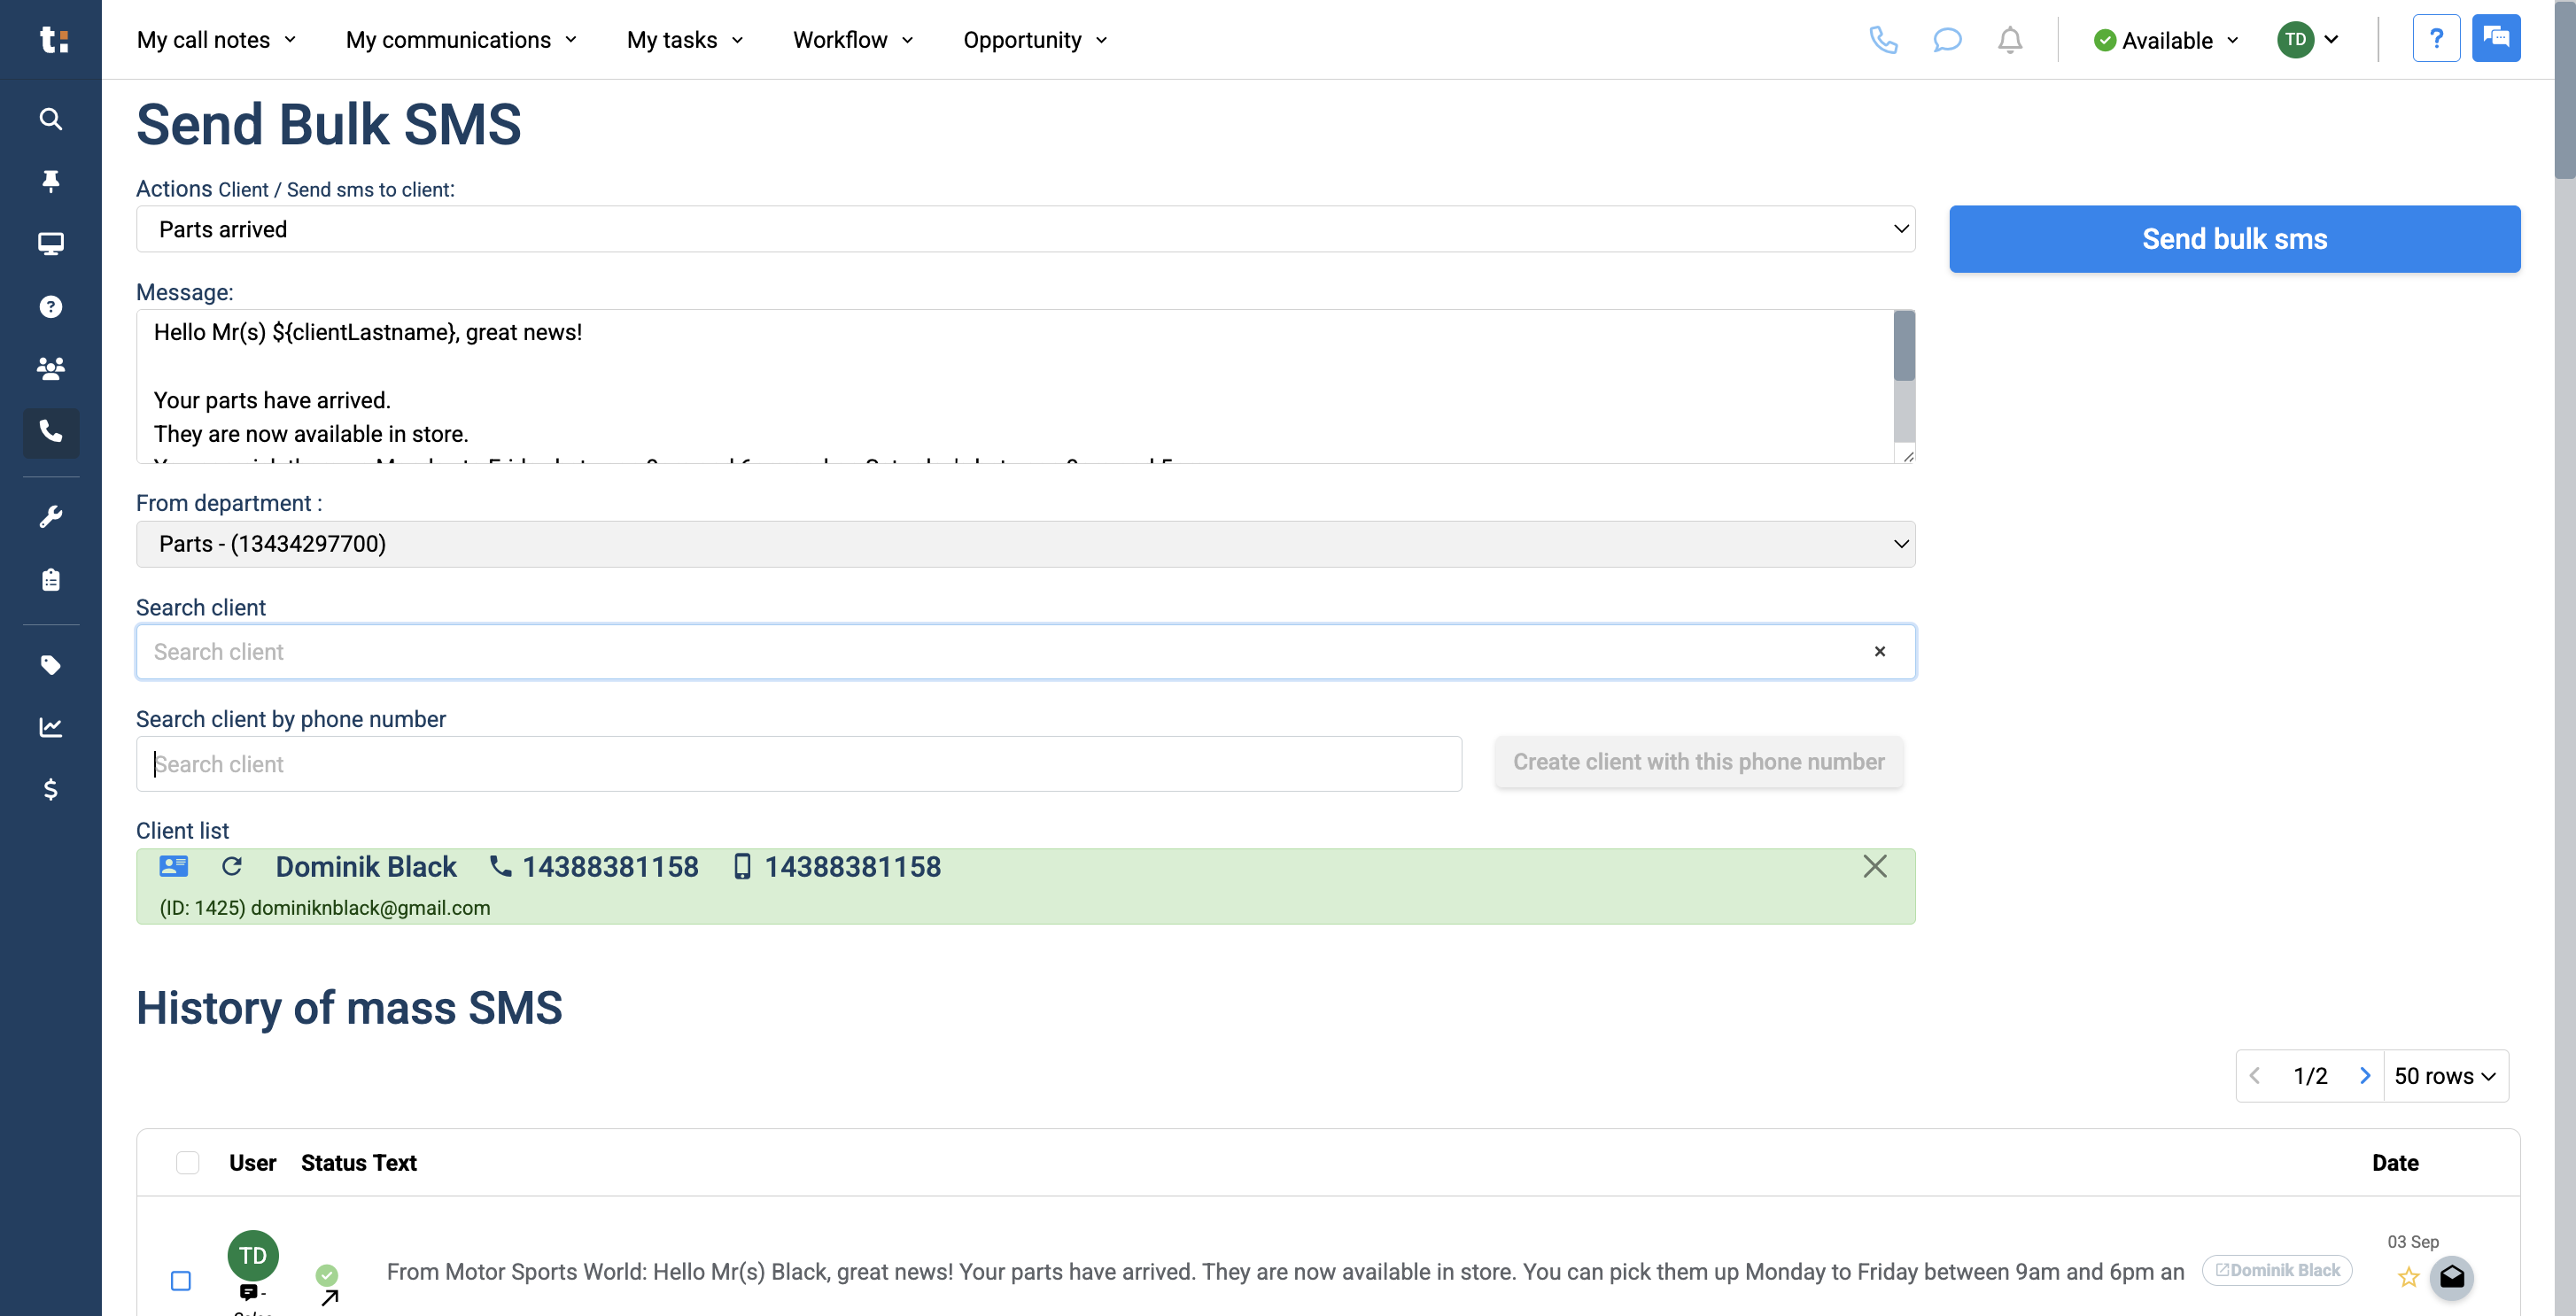
Task: Open the Parts arrived actions dropdown
Action: [1025, 229]
